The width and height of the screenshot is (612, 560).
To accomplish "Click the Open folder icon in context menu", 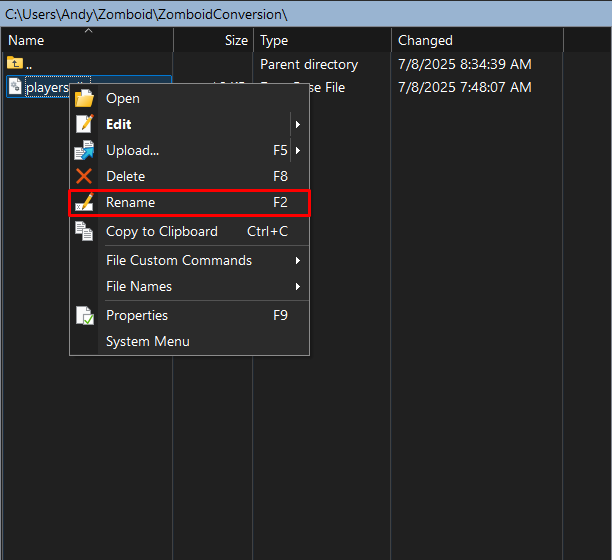I will (84, 98).
